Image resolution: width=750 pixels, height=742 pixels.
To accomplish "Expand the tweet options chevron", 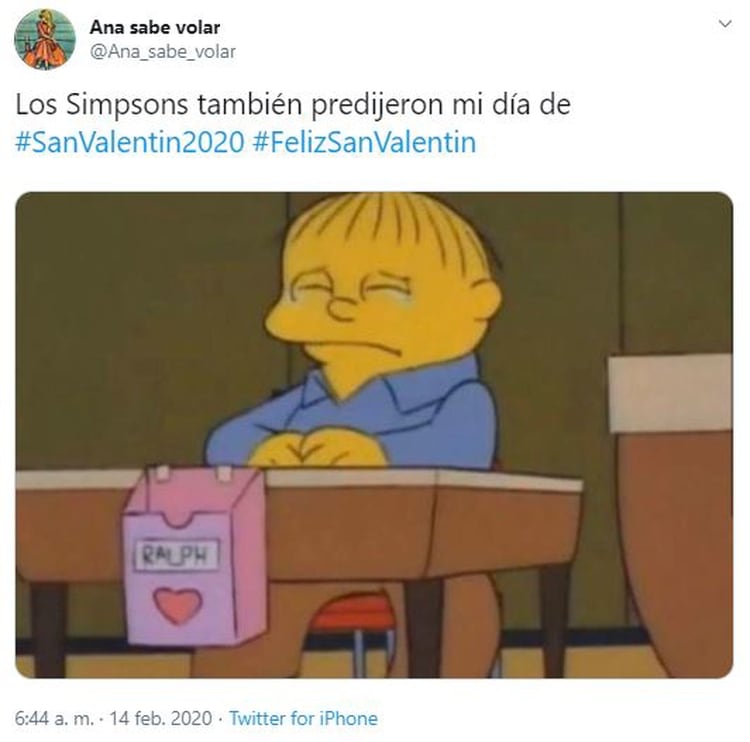I will tap(725, 23).
